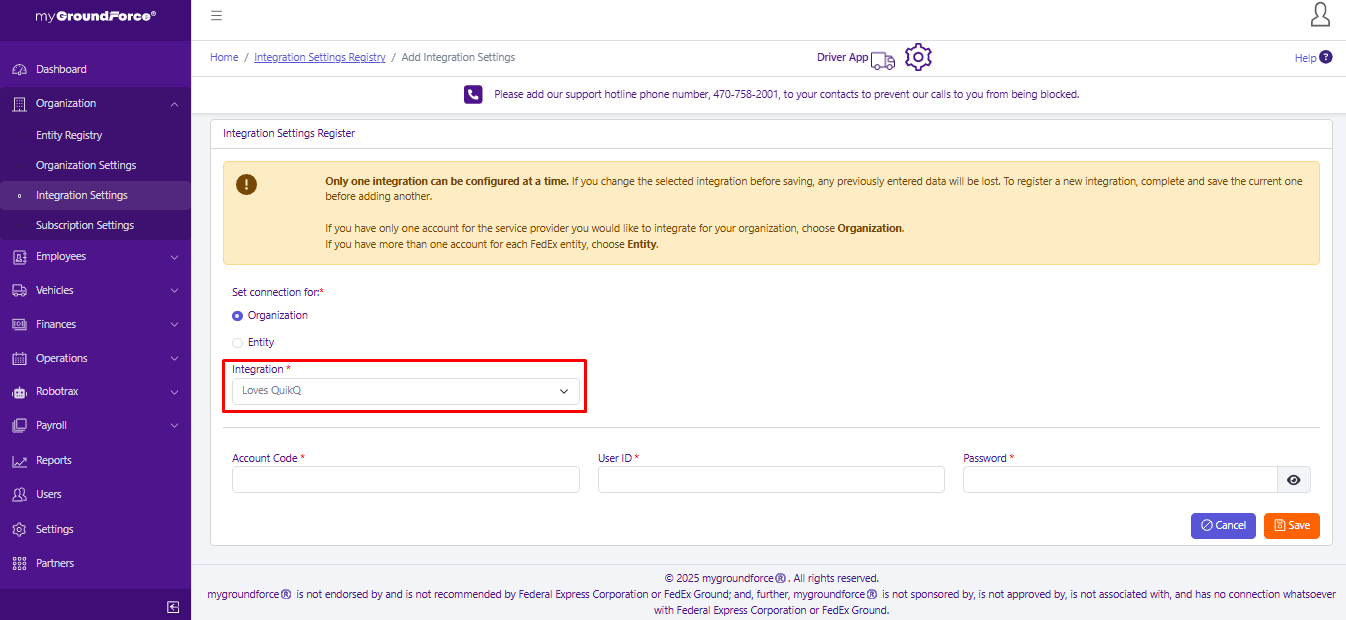Click the Robotrax robot icon

pos(19,392)
